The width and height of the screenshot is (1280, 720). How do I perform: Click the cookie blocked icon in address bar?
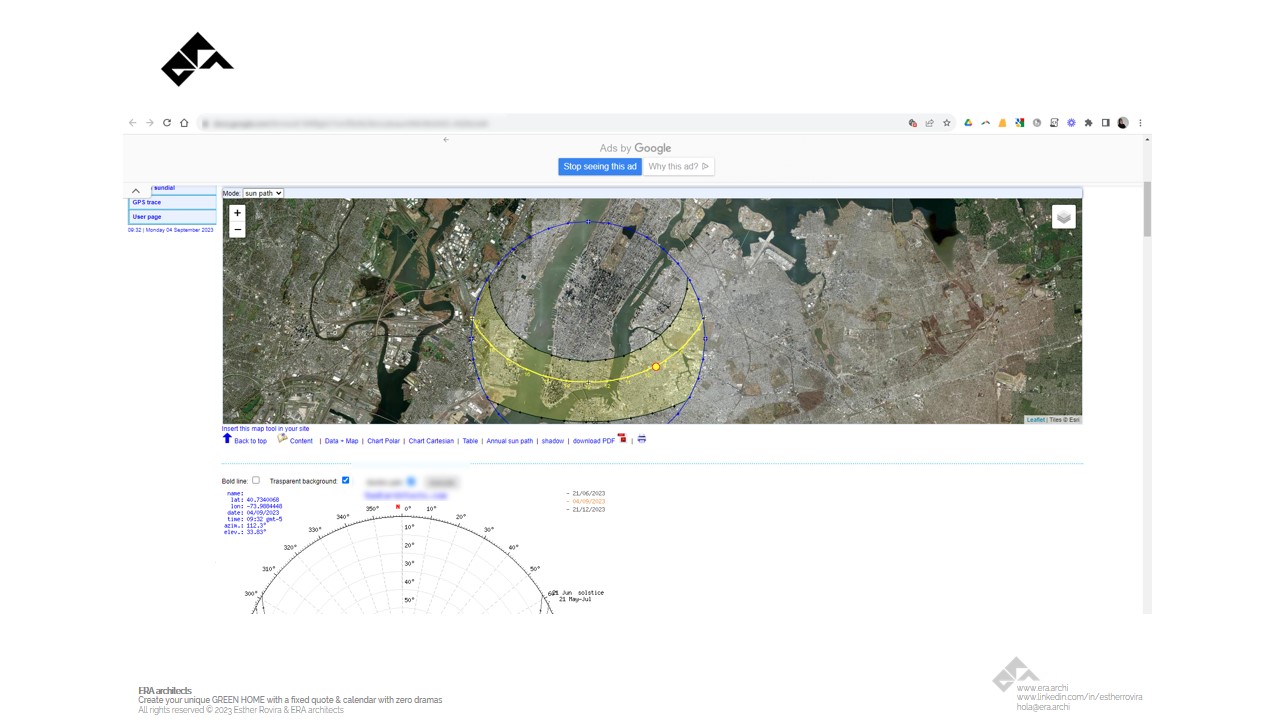pyautogui.click(x=912, y=123)
